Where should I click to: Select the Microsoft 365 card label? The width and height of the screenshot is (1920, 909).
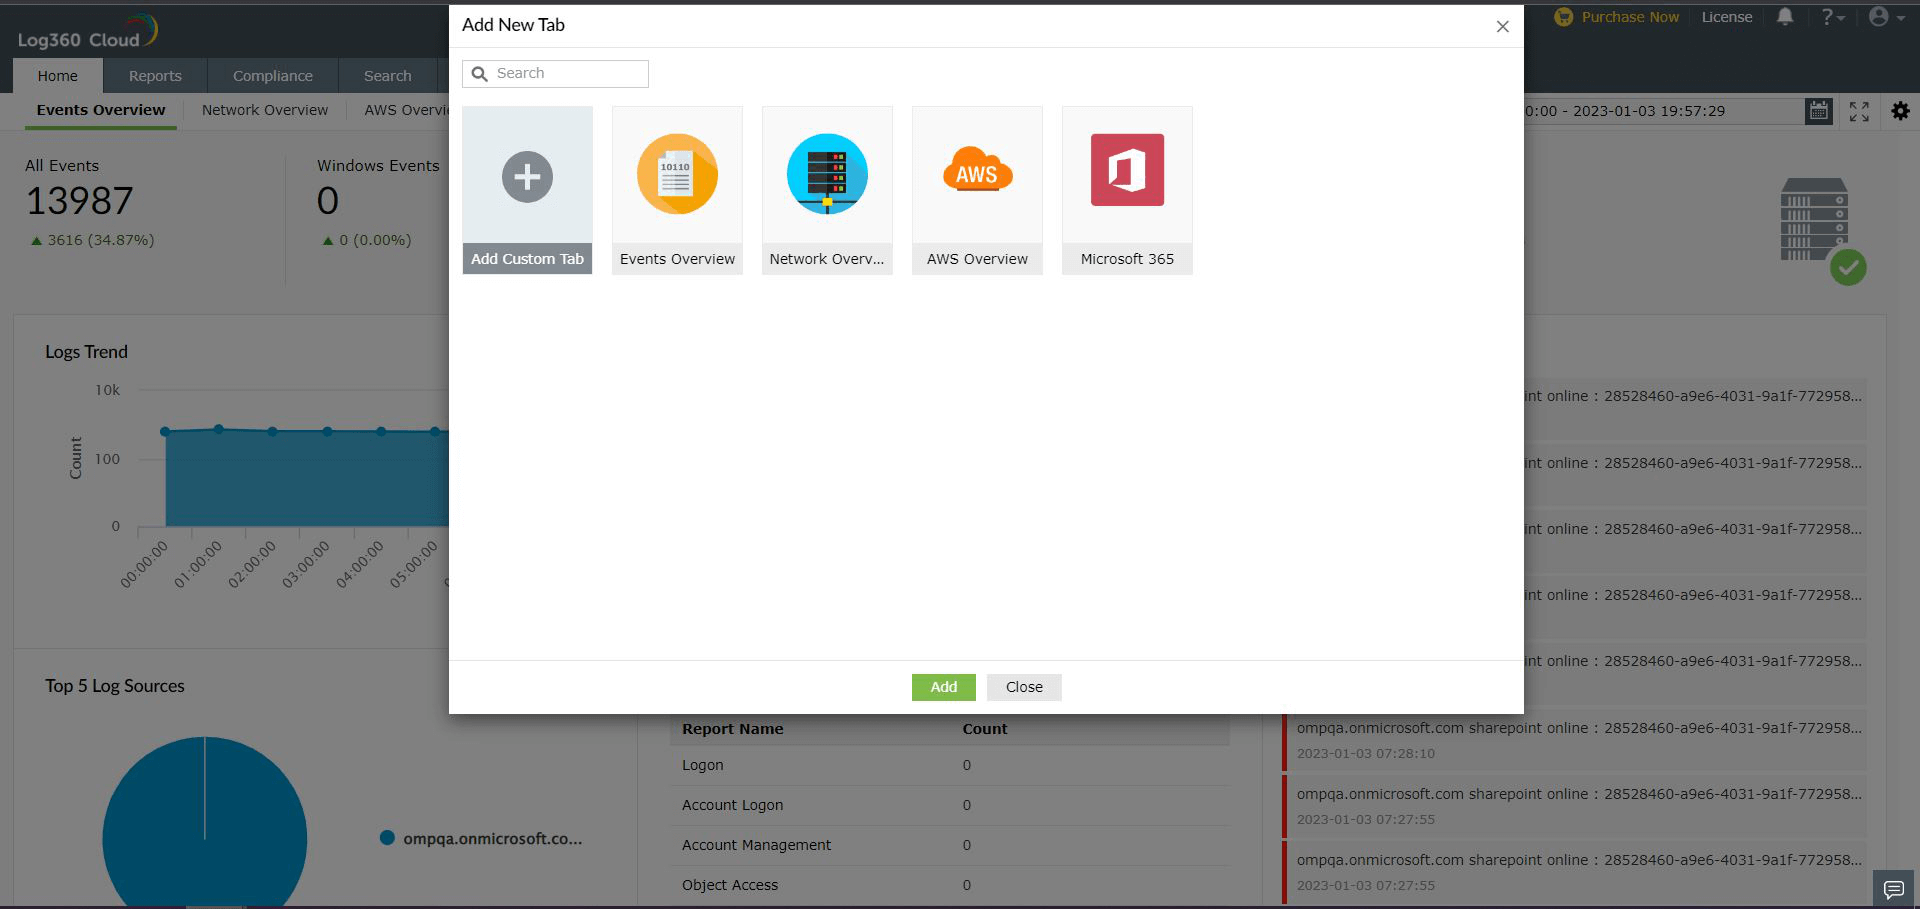(1127, 259)
